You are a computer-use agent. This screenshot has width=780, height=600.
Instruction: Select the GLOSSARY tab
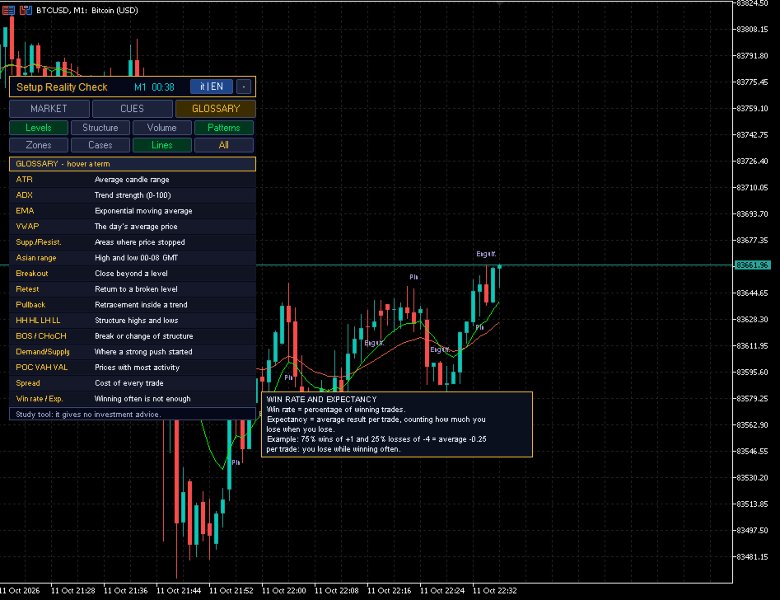pos(215,108)
